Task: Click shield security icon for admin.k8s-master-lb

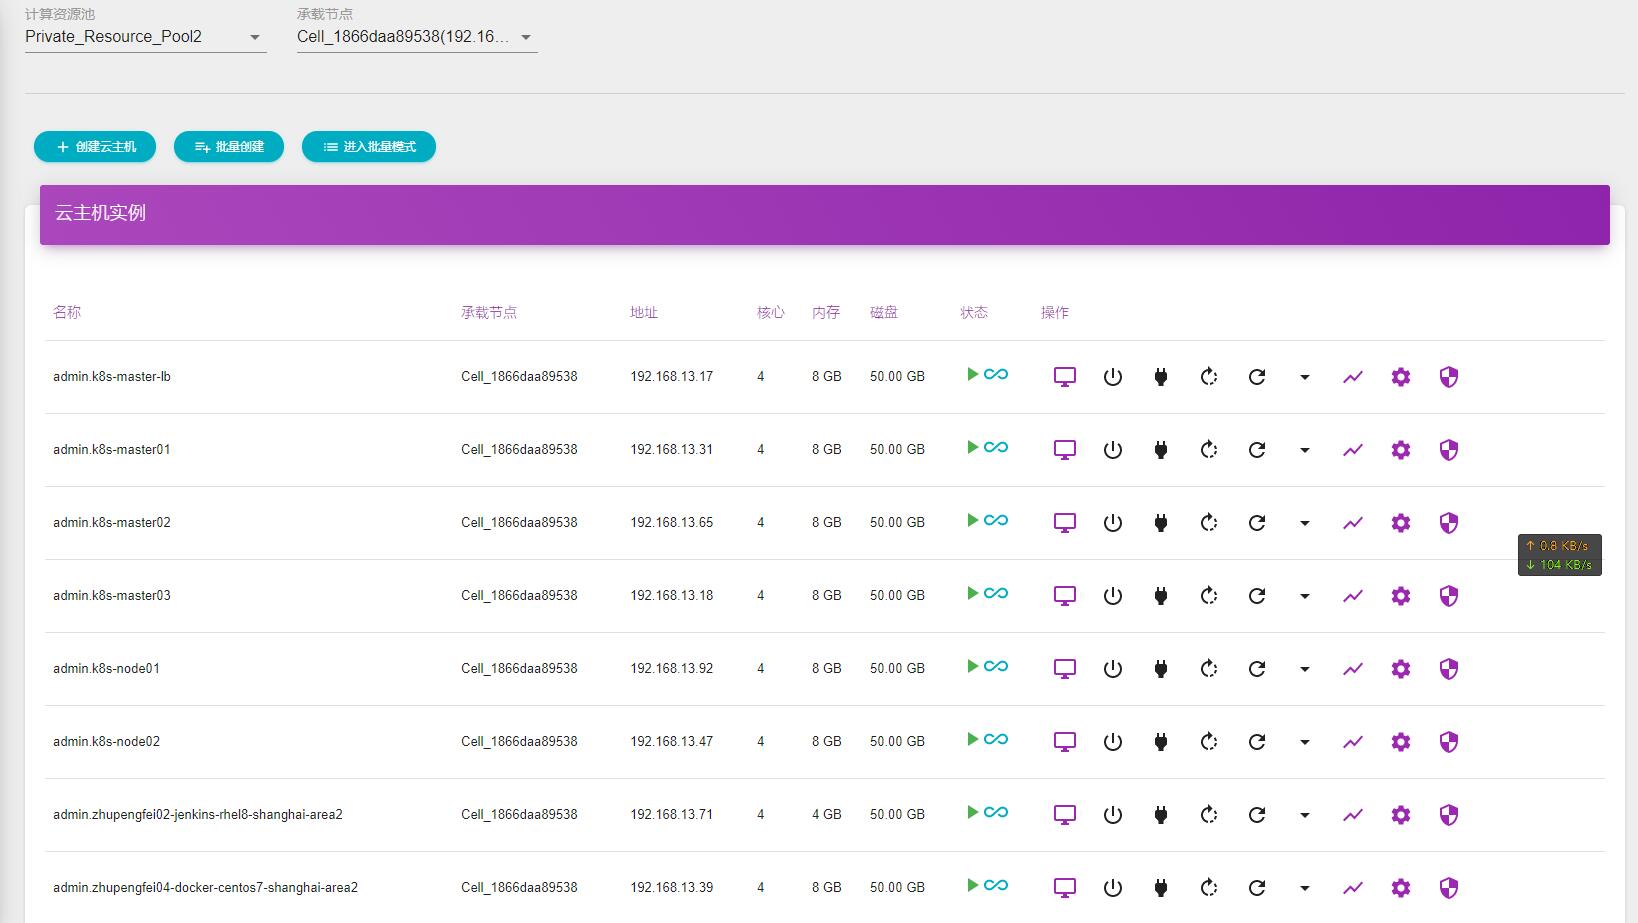Action: point(1448,377)
